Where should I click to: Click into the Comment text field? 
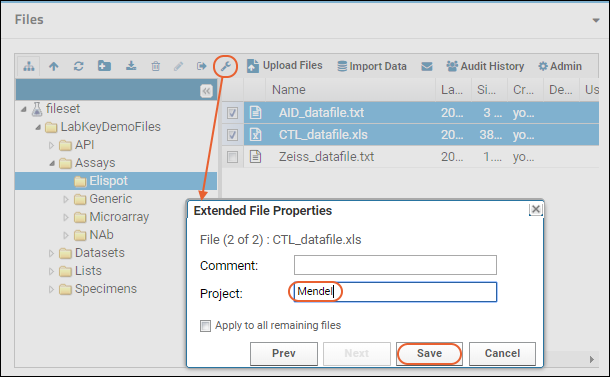[x=395, y=265]
